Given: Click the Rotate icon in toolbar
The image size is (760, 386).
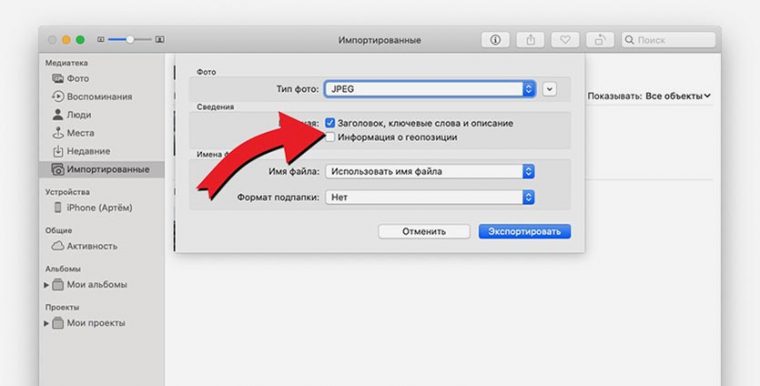Looking at the screenshot, I should pos(600,40).
